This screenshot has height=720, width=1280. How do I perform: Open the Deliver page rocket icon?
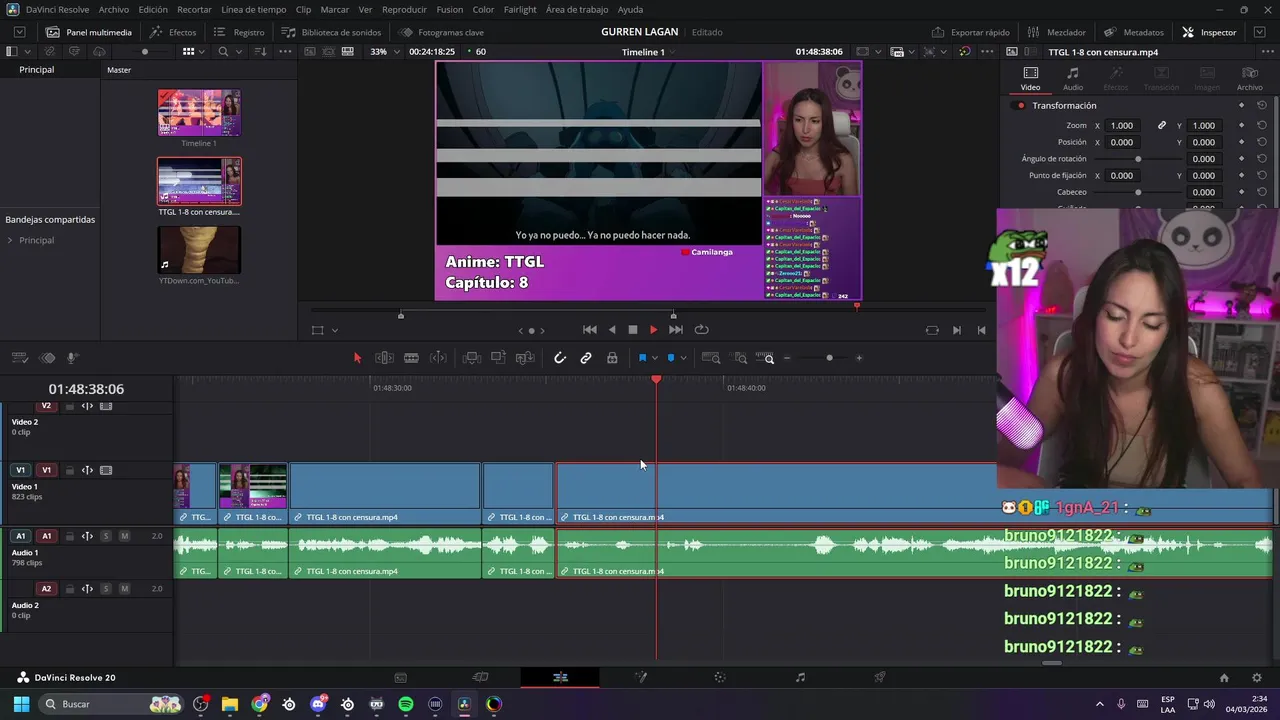tap(880, 677)
